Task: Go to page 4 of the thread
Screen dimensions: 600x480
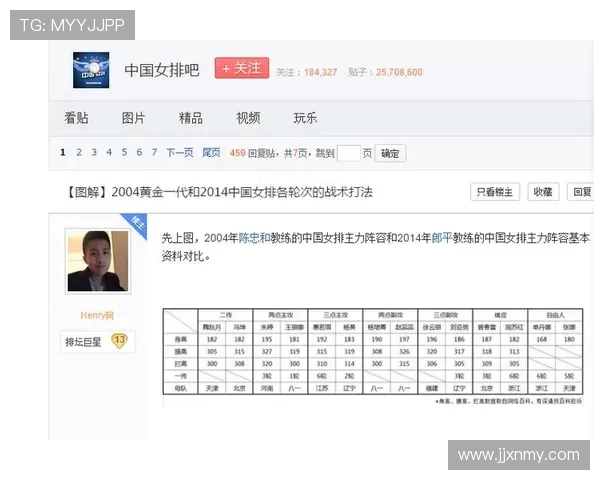Action: click(x=109, y=152)
